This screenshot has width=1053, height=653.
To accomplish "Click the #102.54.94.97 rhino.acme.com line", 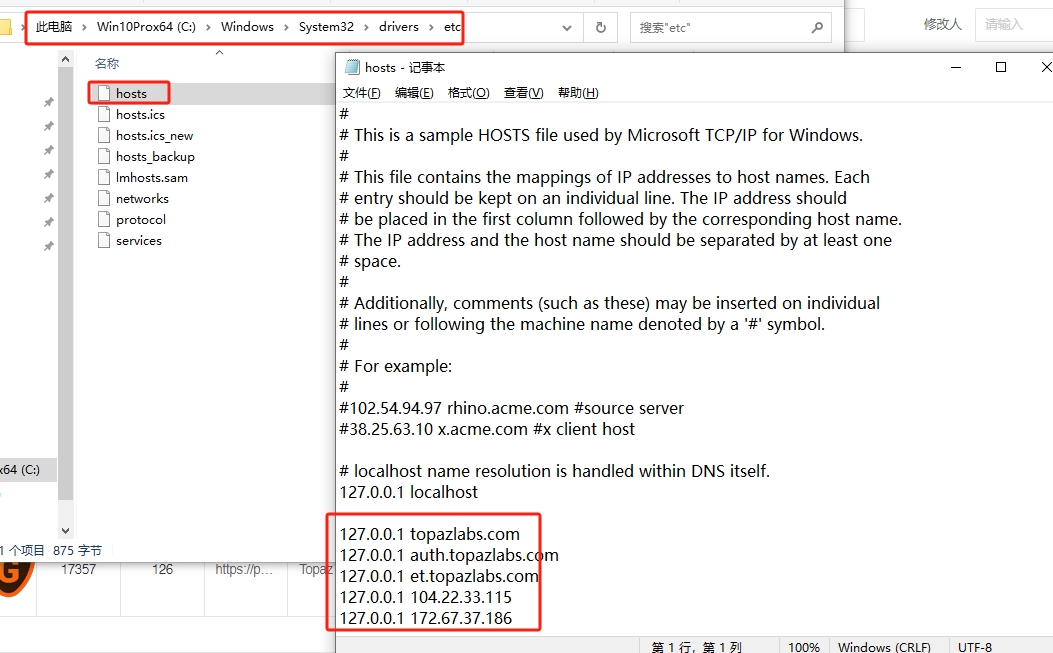I will (511, 408).
